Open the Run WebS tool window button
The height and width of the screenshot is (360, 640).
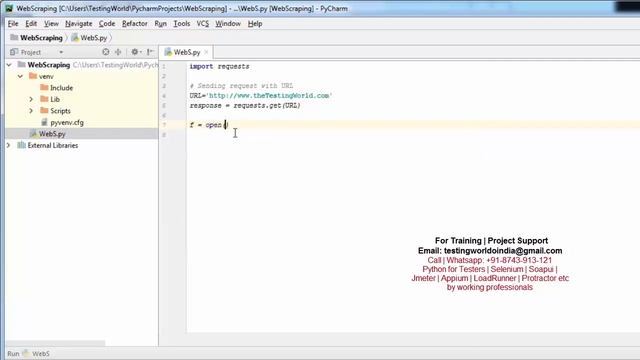tap(29, 353)
